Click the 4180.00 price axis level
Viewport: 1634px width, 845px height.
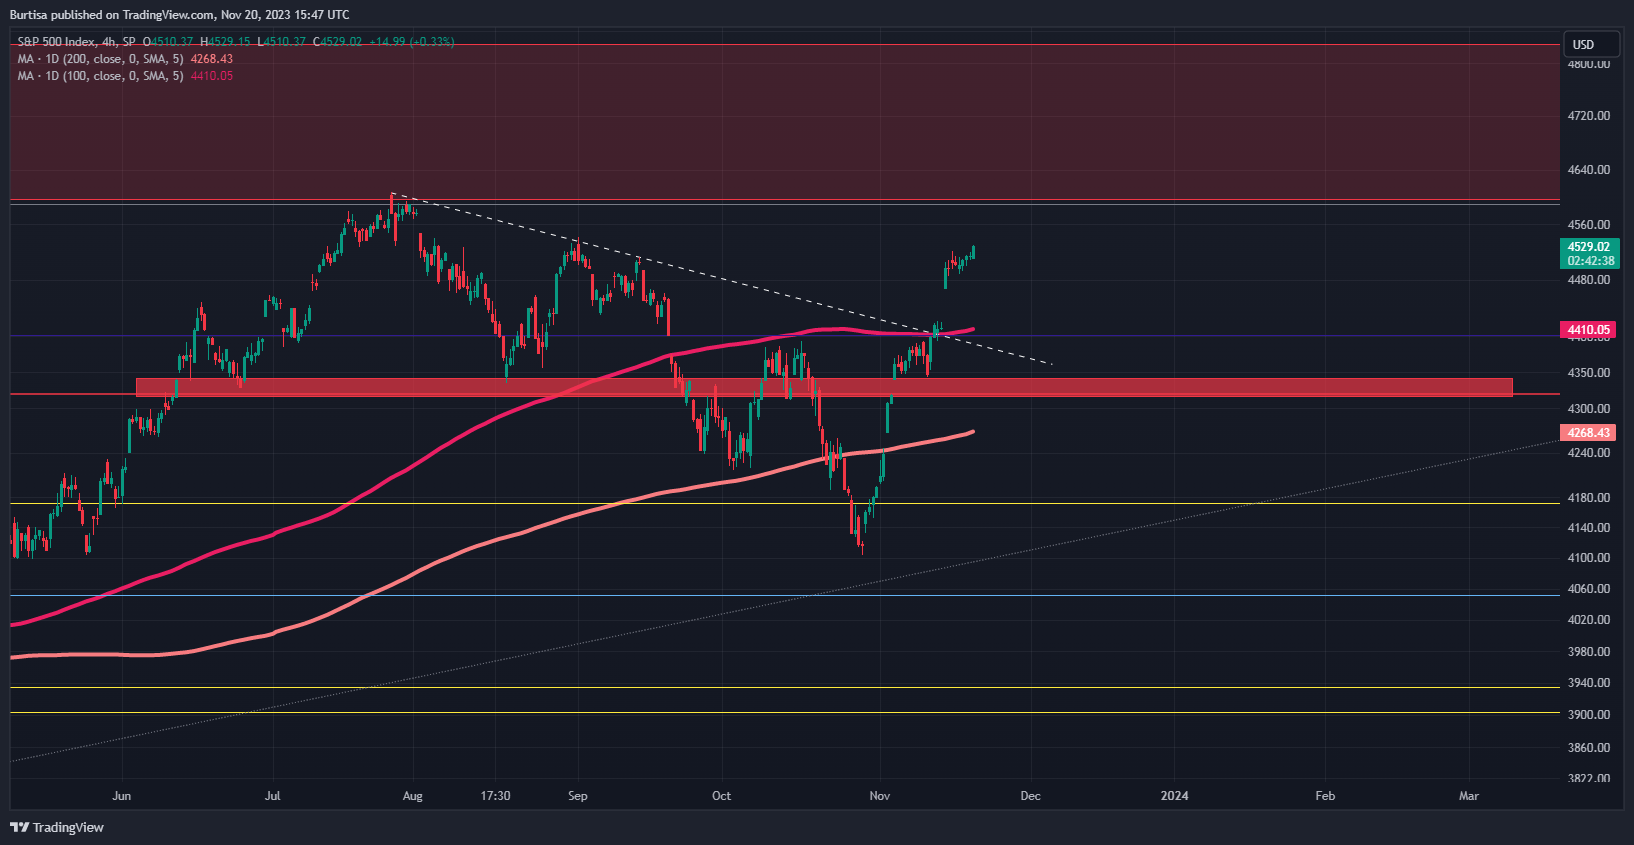(1588, 498)
